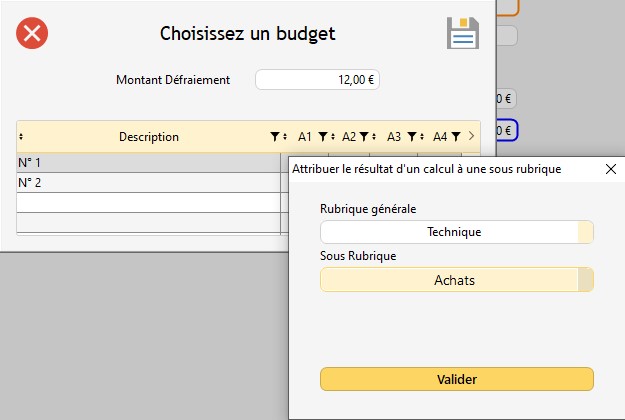Open the A2 column filter funnel
This screenshot has width=625, height=420.
(365, 137)
